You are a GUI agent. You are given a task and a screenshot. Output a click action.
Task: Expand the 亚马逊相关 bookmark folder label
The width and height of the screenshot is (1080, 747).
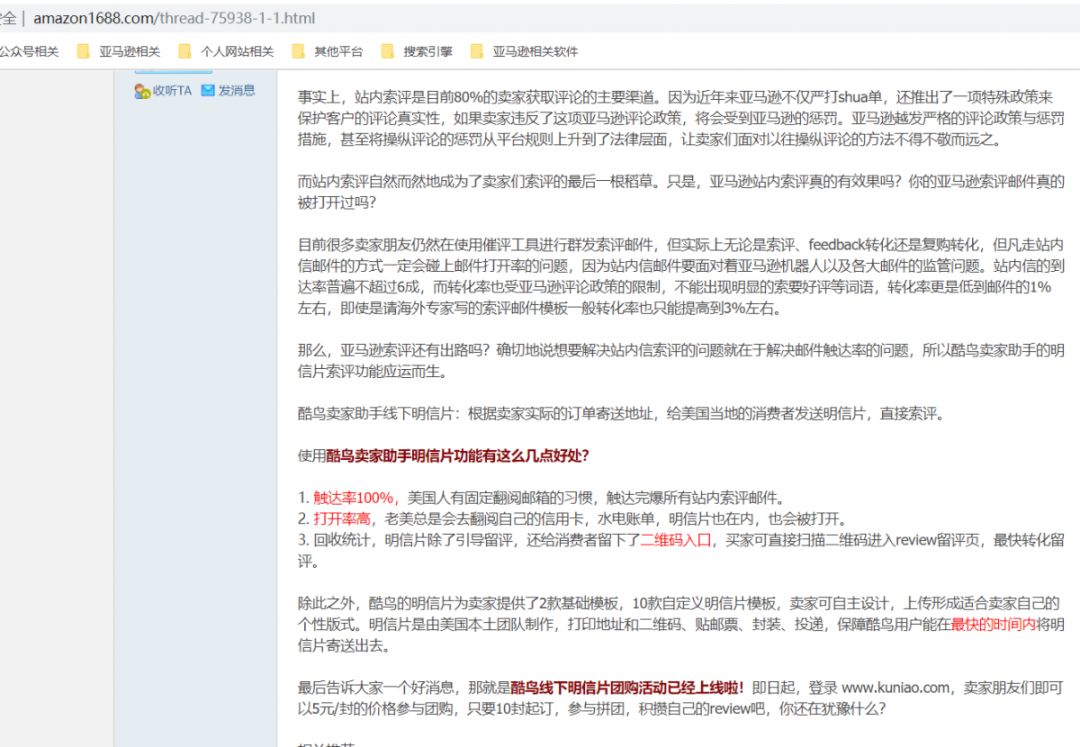tap(129, 52)
